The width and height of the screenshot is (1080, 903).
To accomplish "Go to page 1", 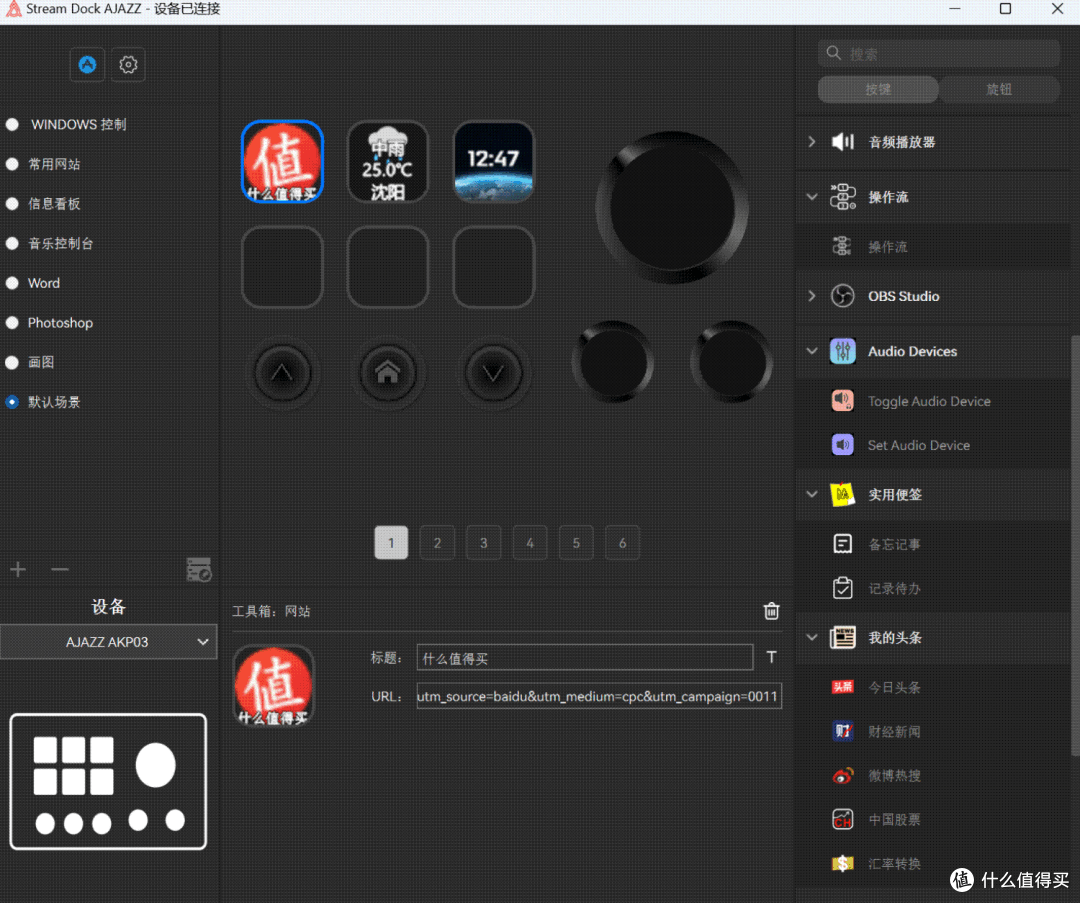I will pos(391,543).
